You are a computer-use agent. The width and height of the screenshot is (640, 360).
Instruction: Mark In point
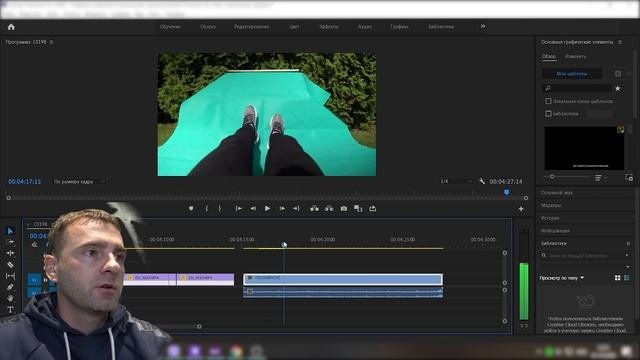point(207,209)
